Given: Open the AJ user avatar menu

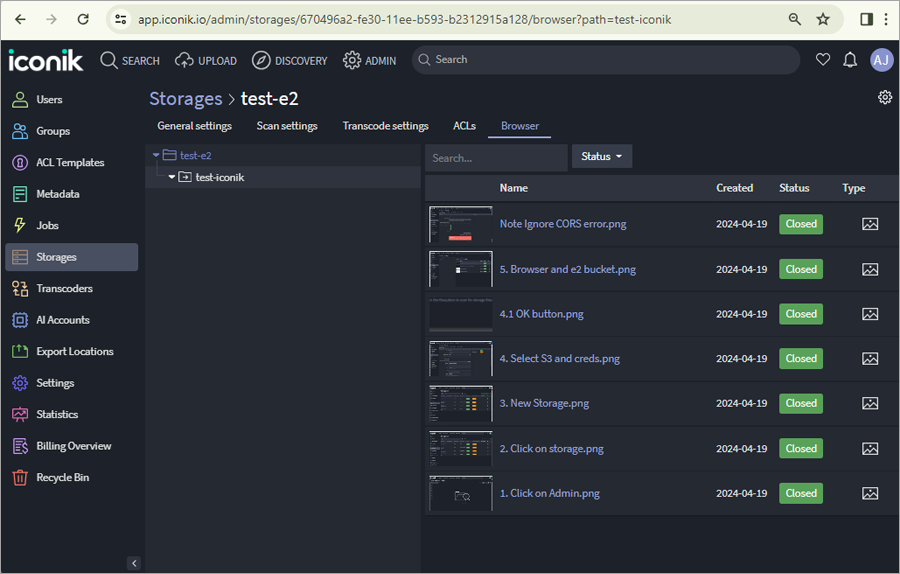Looking at the screenshot, I should click(880, 60).
